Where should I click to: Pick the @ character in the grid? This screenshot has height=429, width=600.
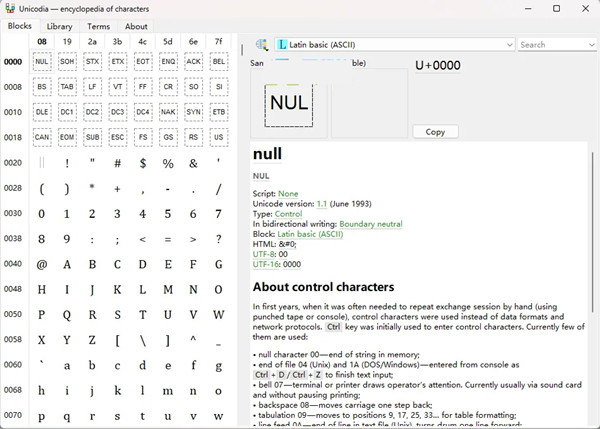click(42, 264)
